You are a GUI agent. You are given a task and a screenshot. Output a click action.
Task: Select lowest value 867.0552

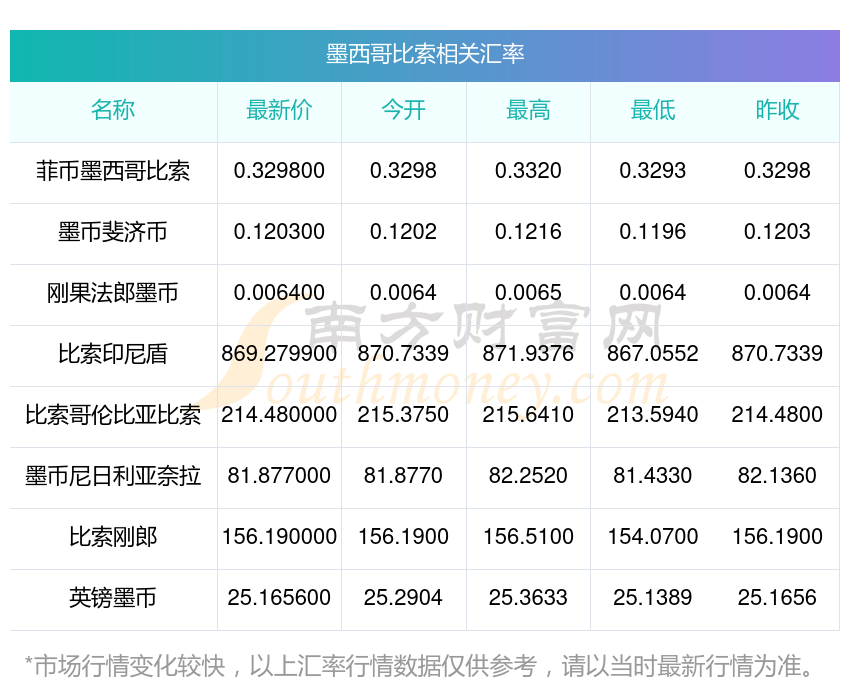[x=653, y=354]
